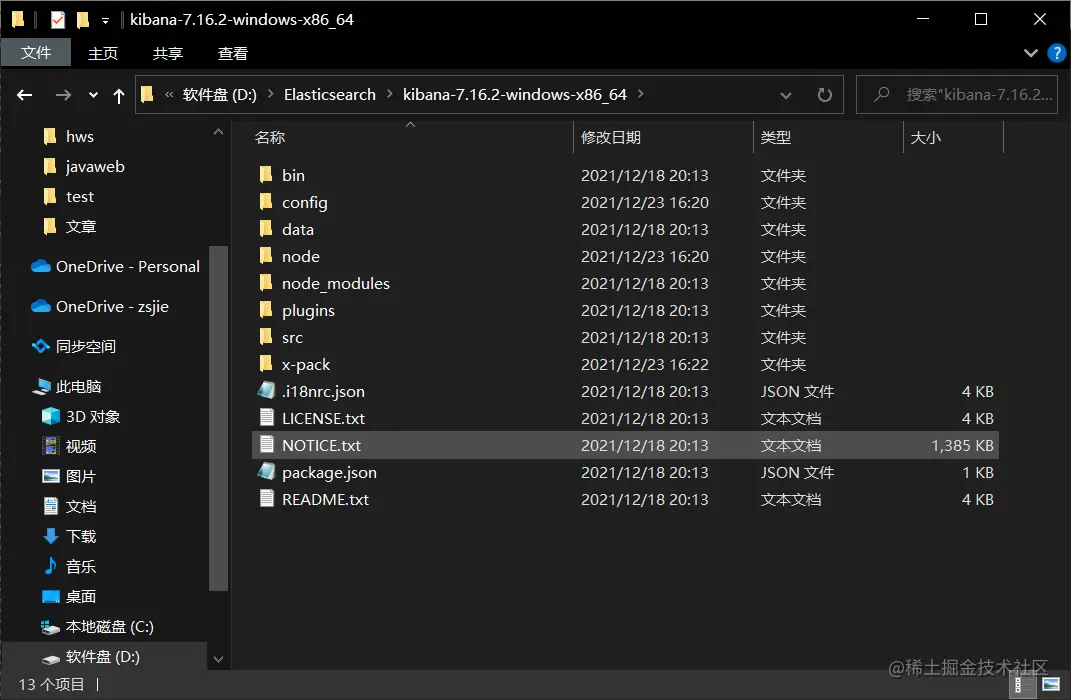The image size is (1071, 700).
Task: Click Elasticsearch in the address breadcrumb
Action: click(x=330, y=95)
